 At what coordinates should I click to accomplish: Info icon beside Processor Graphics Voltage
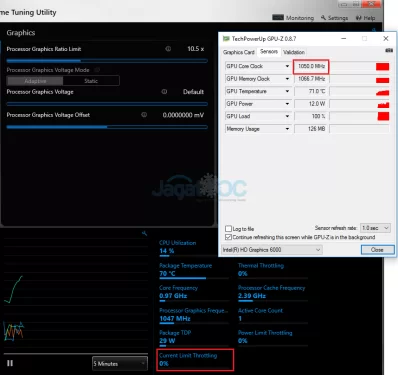[164, 91]
